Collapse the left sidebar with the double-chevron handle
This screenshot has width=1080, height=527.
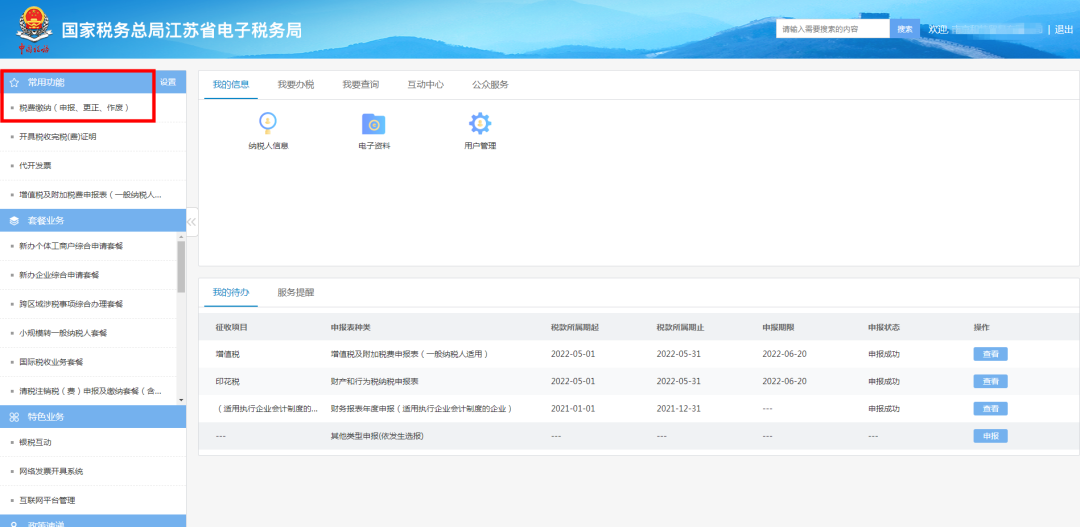pyautogui.click(x=191, y=222)
